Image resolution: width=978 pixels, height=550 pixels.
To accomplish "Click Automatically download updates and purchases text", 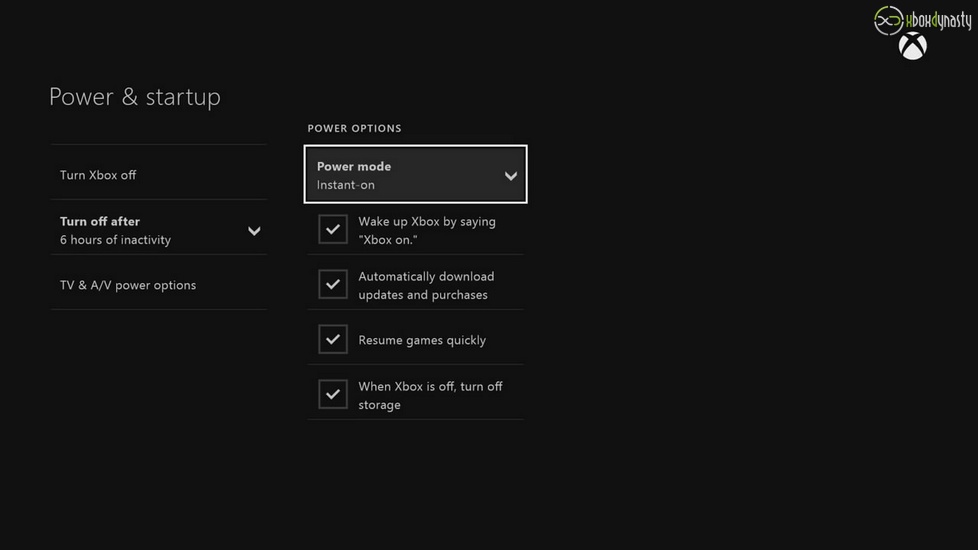I will pos(426,285).
